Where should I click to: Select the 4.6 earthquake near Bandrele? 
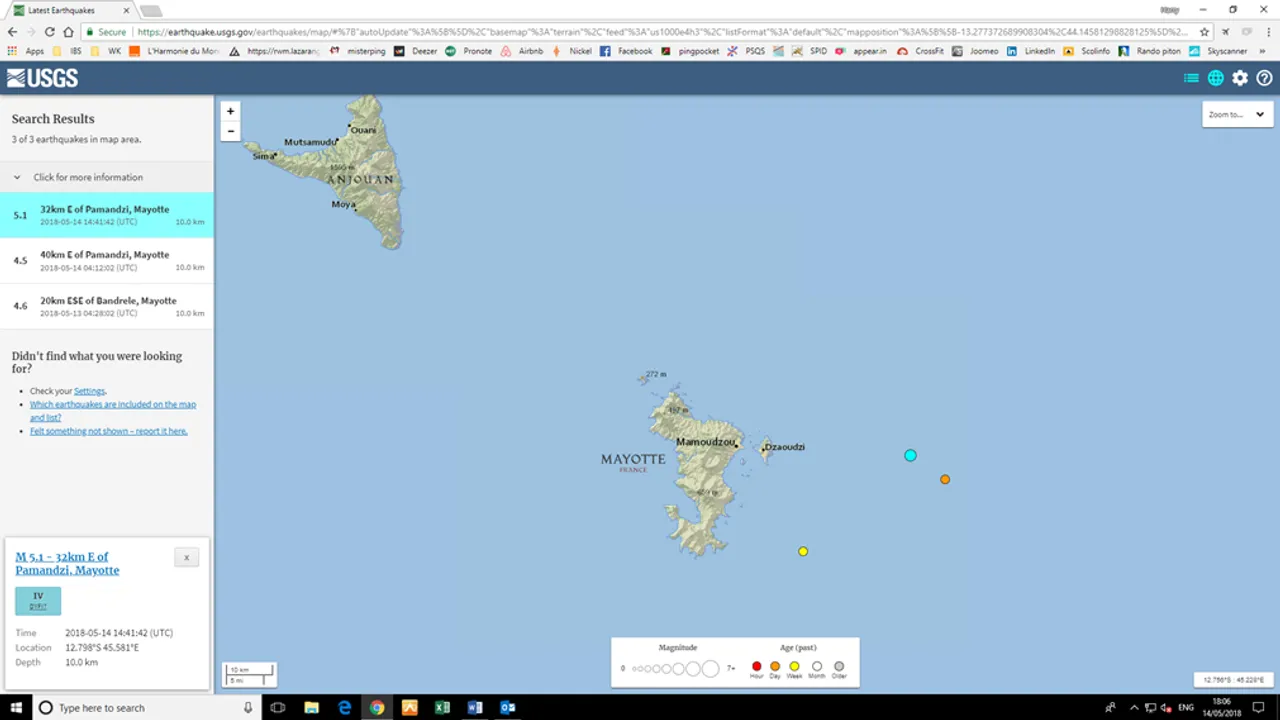pos(107,306)
